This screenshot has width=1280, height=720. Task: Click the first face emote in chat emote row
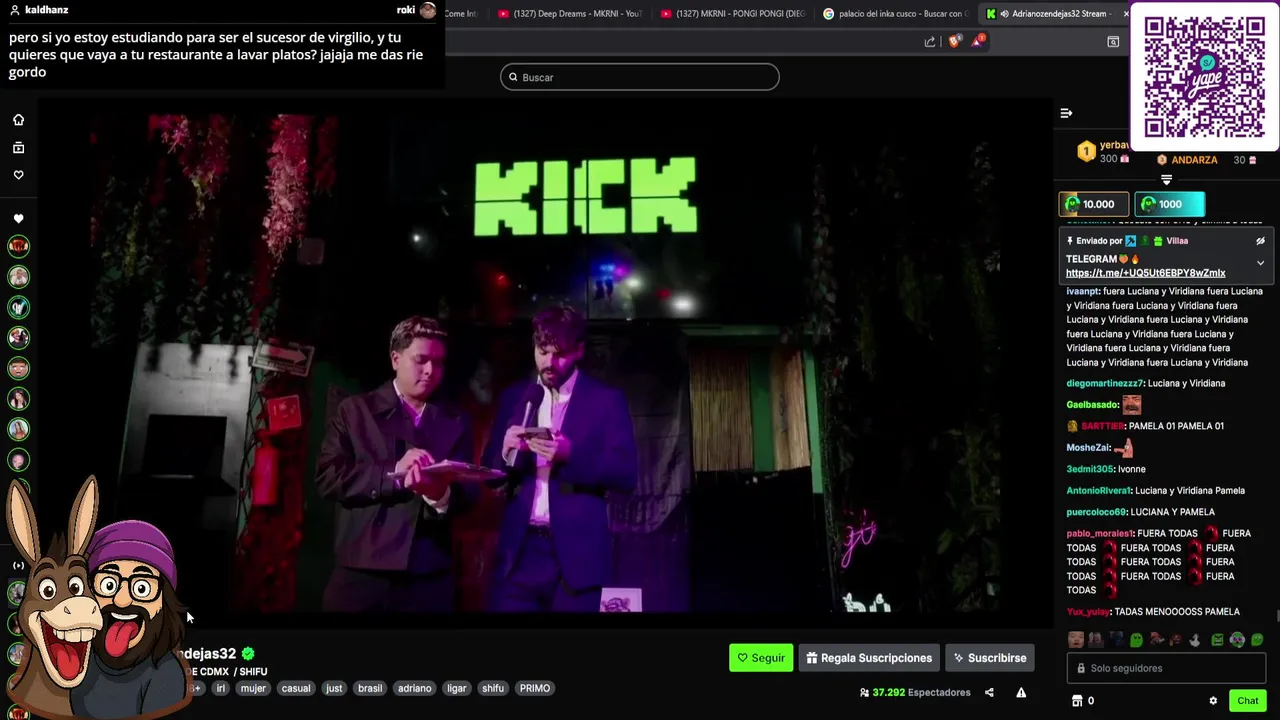pyautogui.click(x=1075, y=640)
